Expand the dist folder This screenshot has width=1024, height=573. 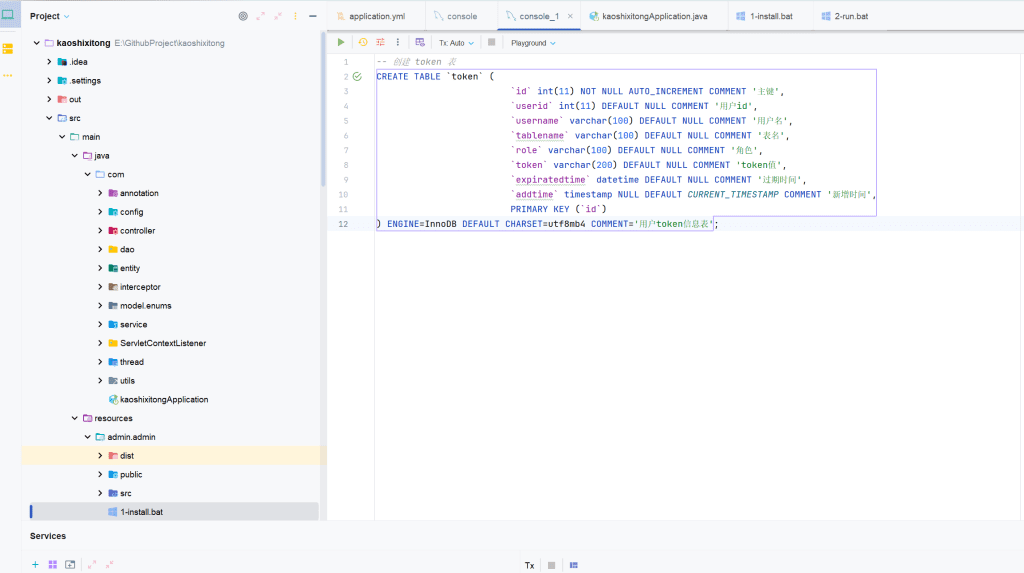[x=100, y=456]
